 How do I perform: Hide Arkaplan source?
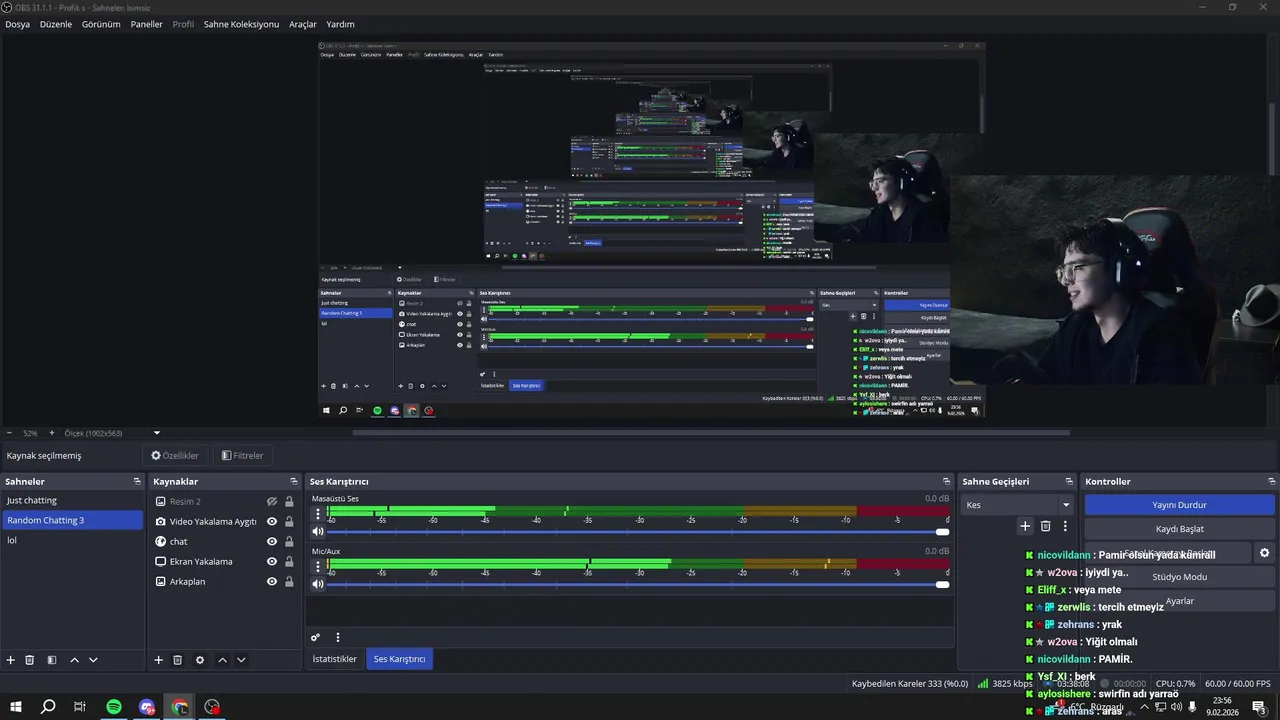272,581
